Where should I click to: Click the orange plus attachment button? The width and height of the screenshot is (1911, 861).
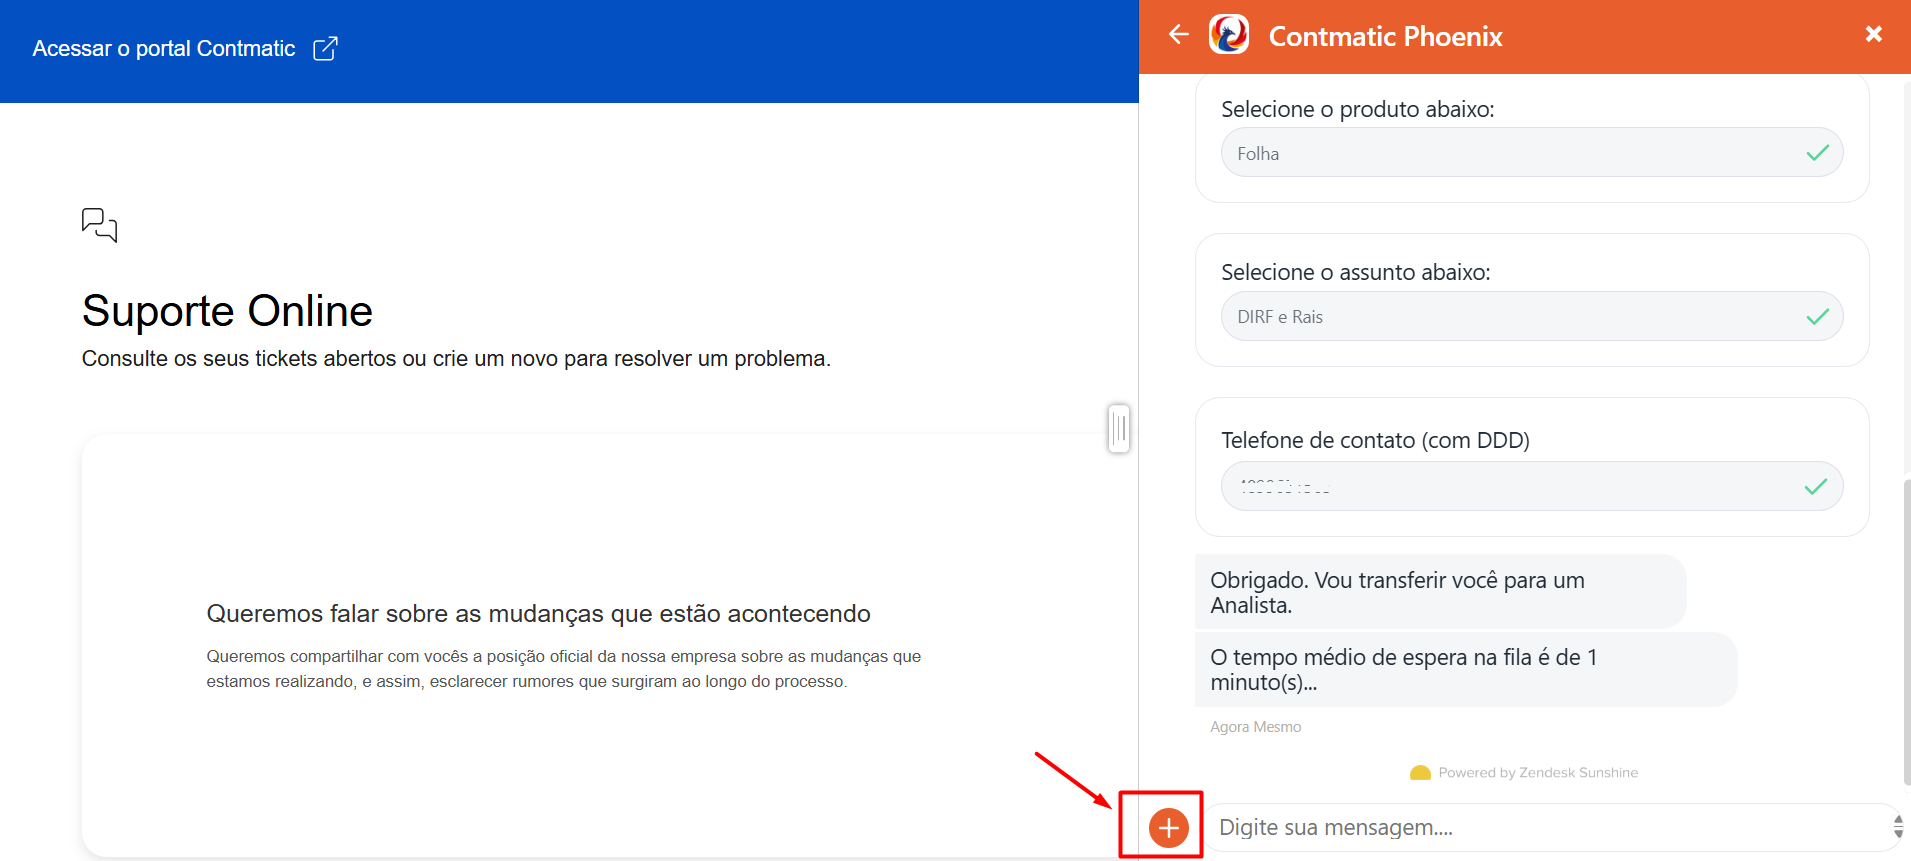click(1168, 827)
